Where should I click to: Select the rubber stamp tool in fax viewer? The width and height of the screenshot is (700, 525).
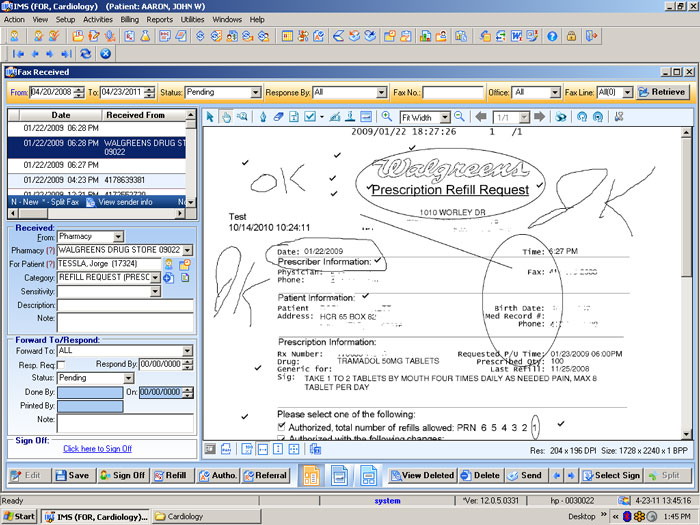(350, 117)
